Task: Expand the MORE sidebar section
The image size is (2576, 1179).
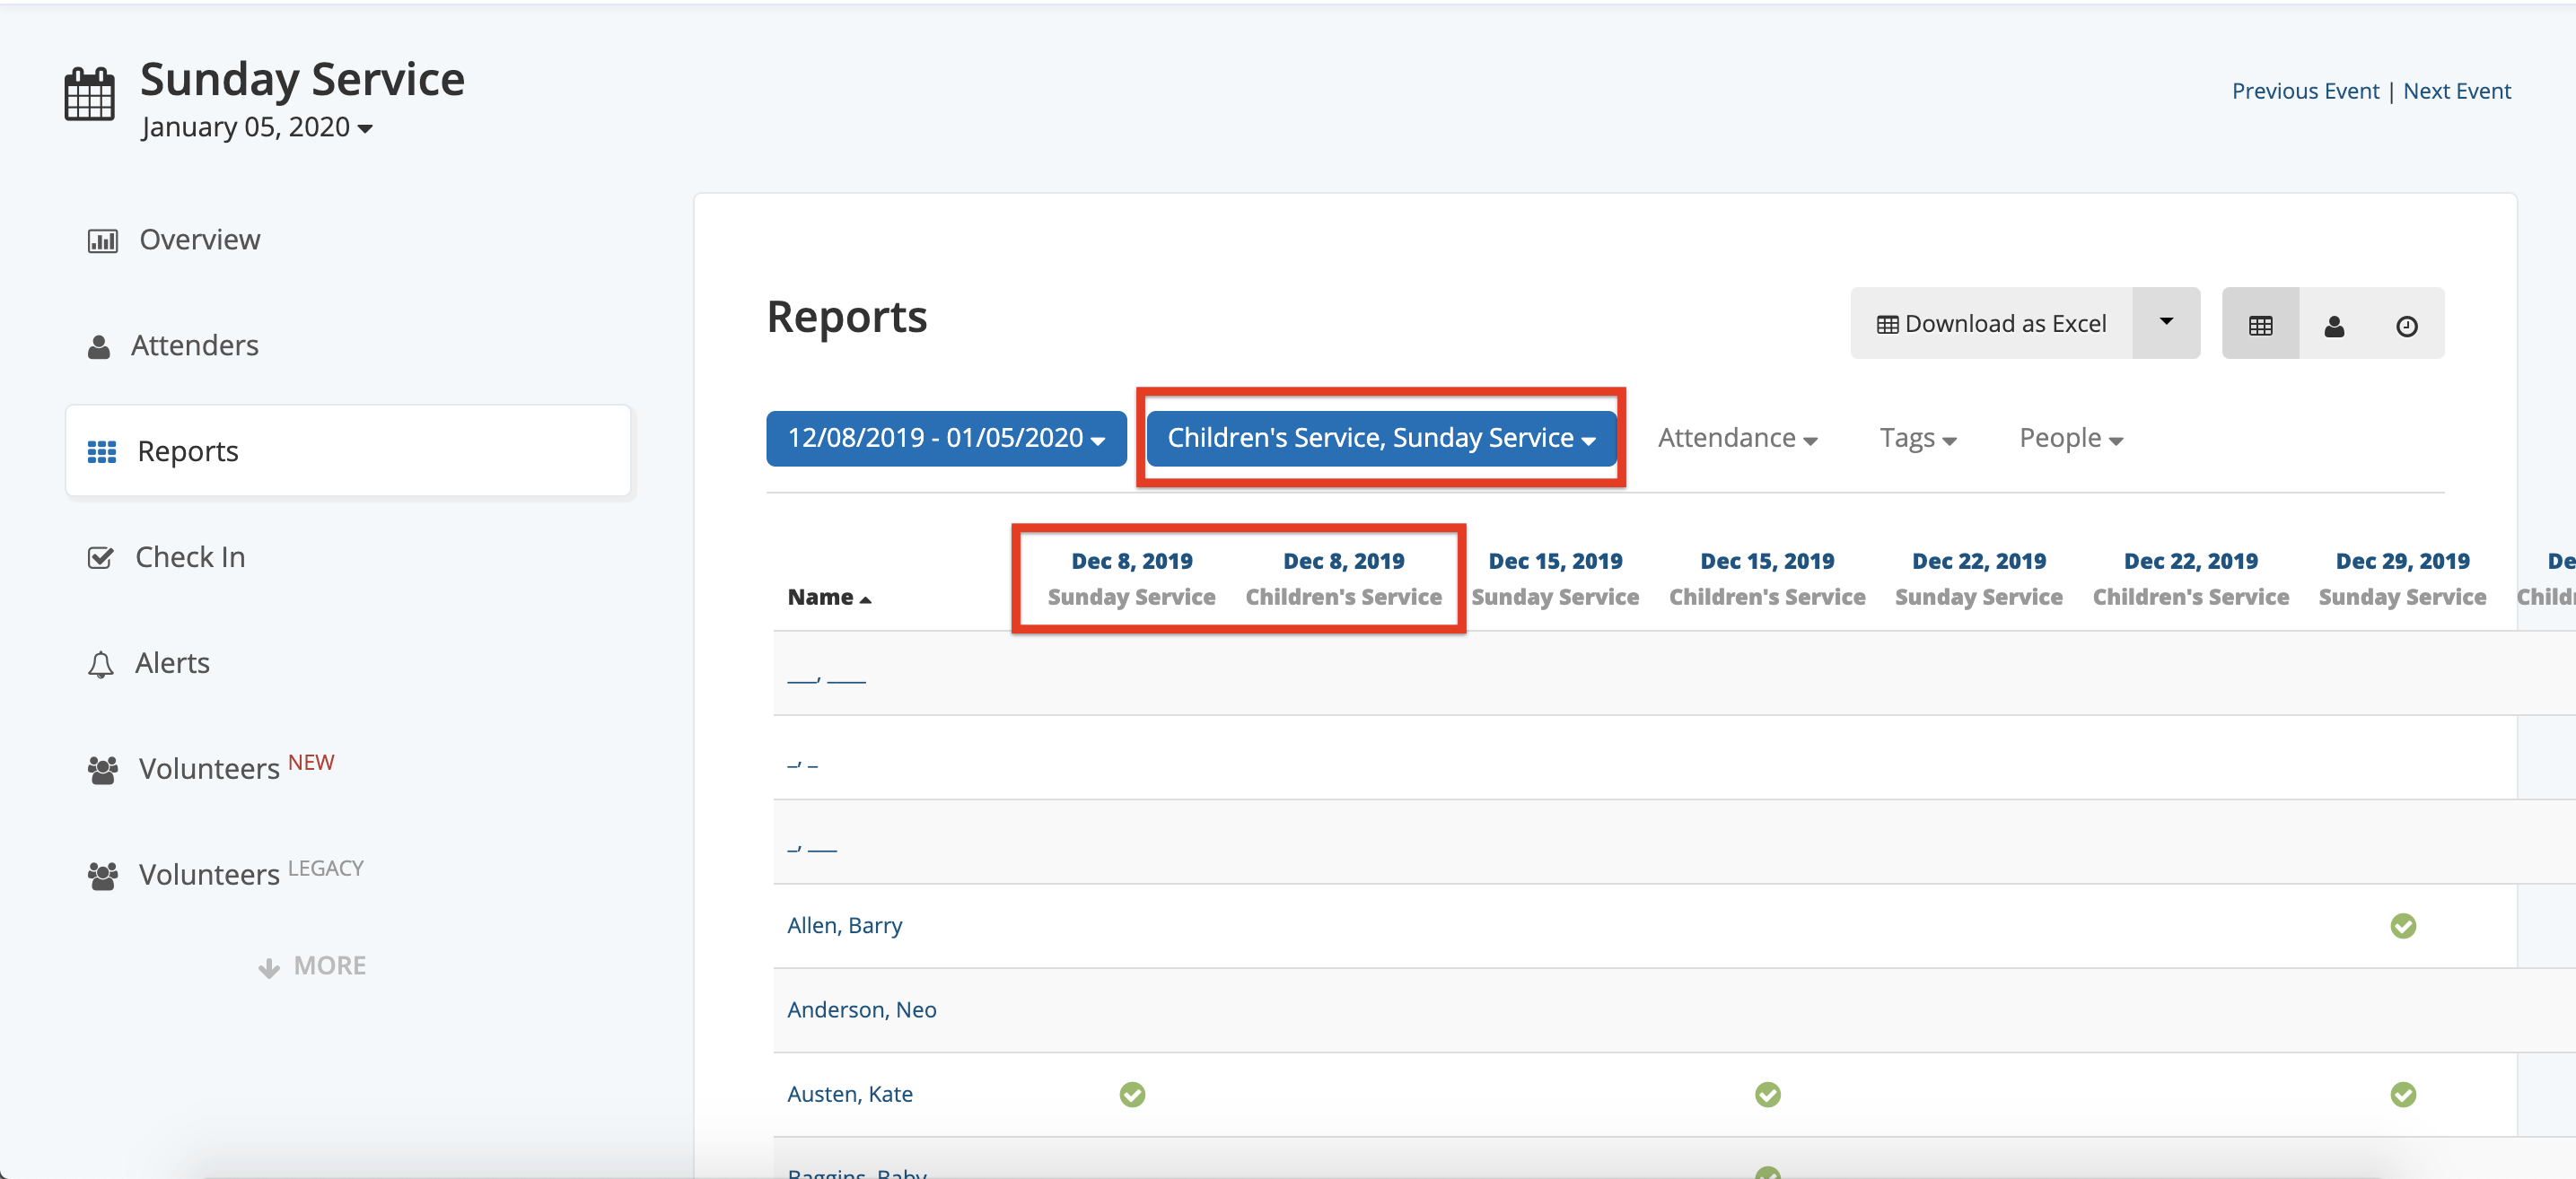Action: click(x=312, y=966)
